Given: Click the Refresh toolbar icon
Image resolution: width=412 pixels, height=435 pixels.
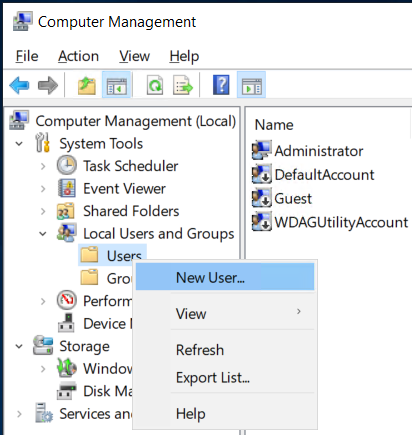Looking at the screenshot, I should pos(155,85).
